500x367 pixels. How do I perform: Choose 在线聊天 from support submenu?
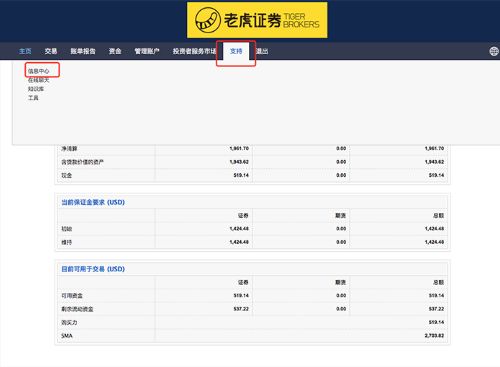pyautogui.click(x=38, y=80)
